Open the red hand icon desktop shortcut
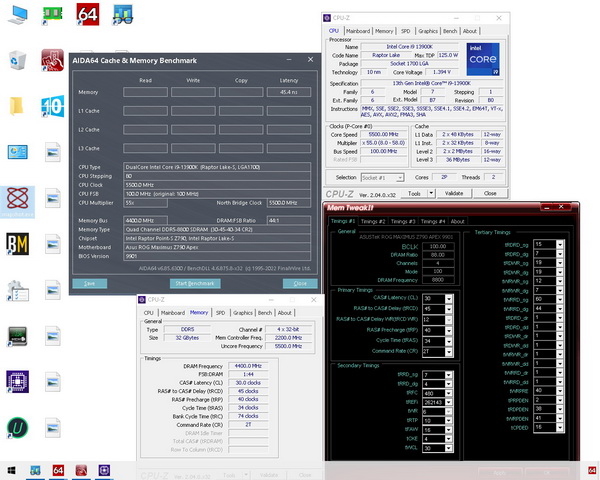Screen dimensions: 600x480 [52, 60]
